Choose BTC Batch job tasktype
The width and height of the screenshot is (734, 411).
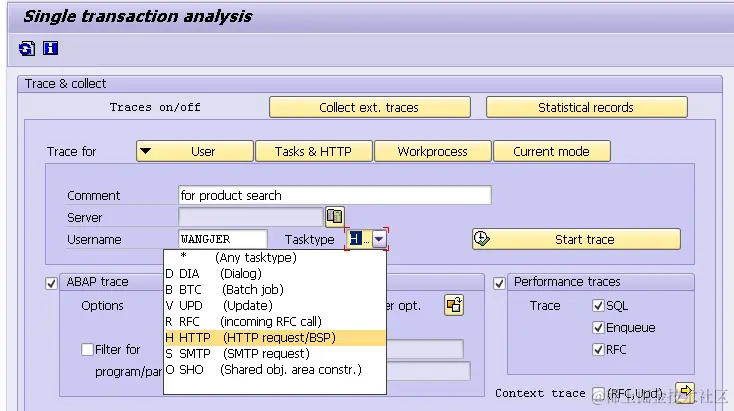[275, 289]
